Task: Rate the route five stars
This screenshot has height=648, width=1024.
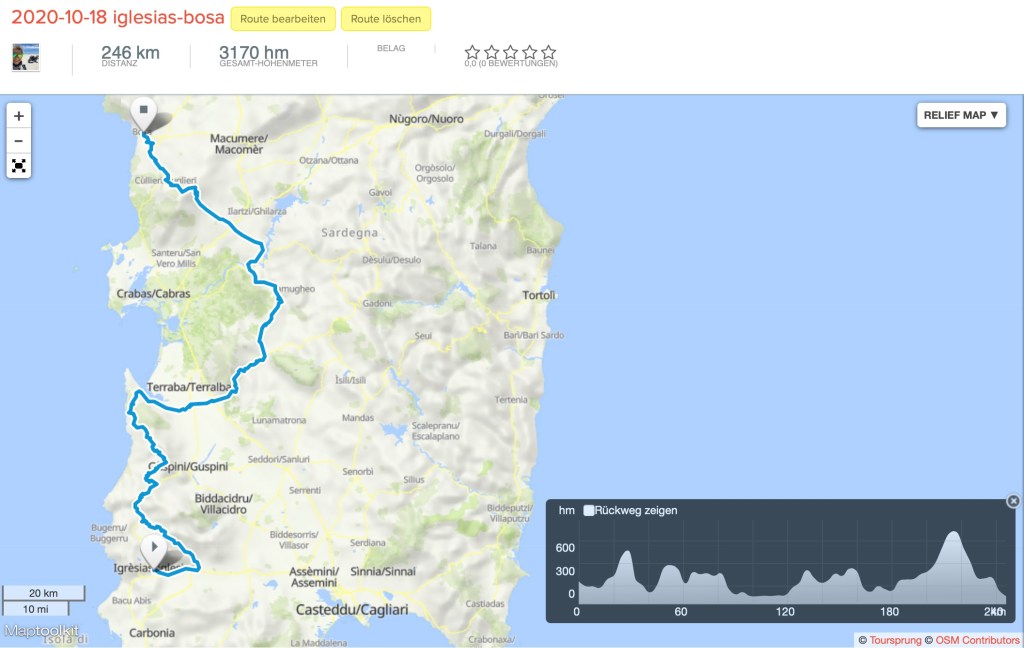Action: click(x=548, y=52)
